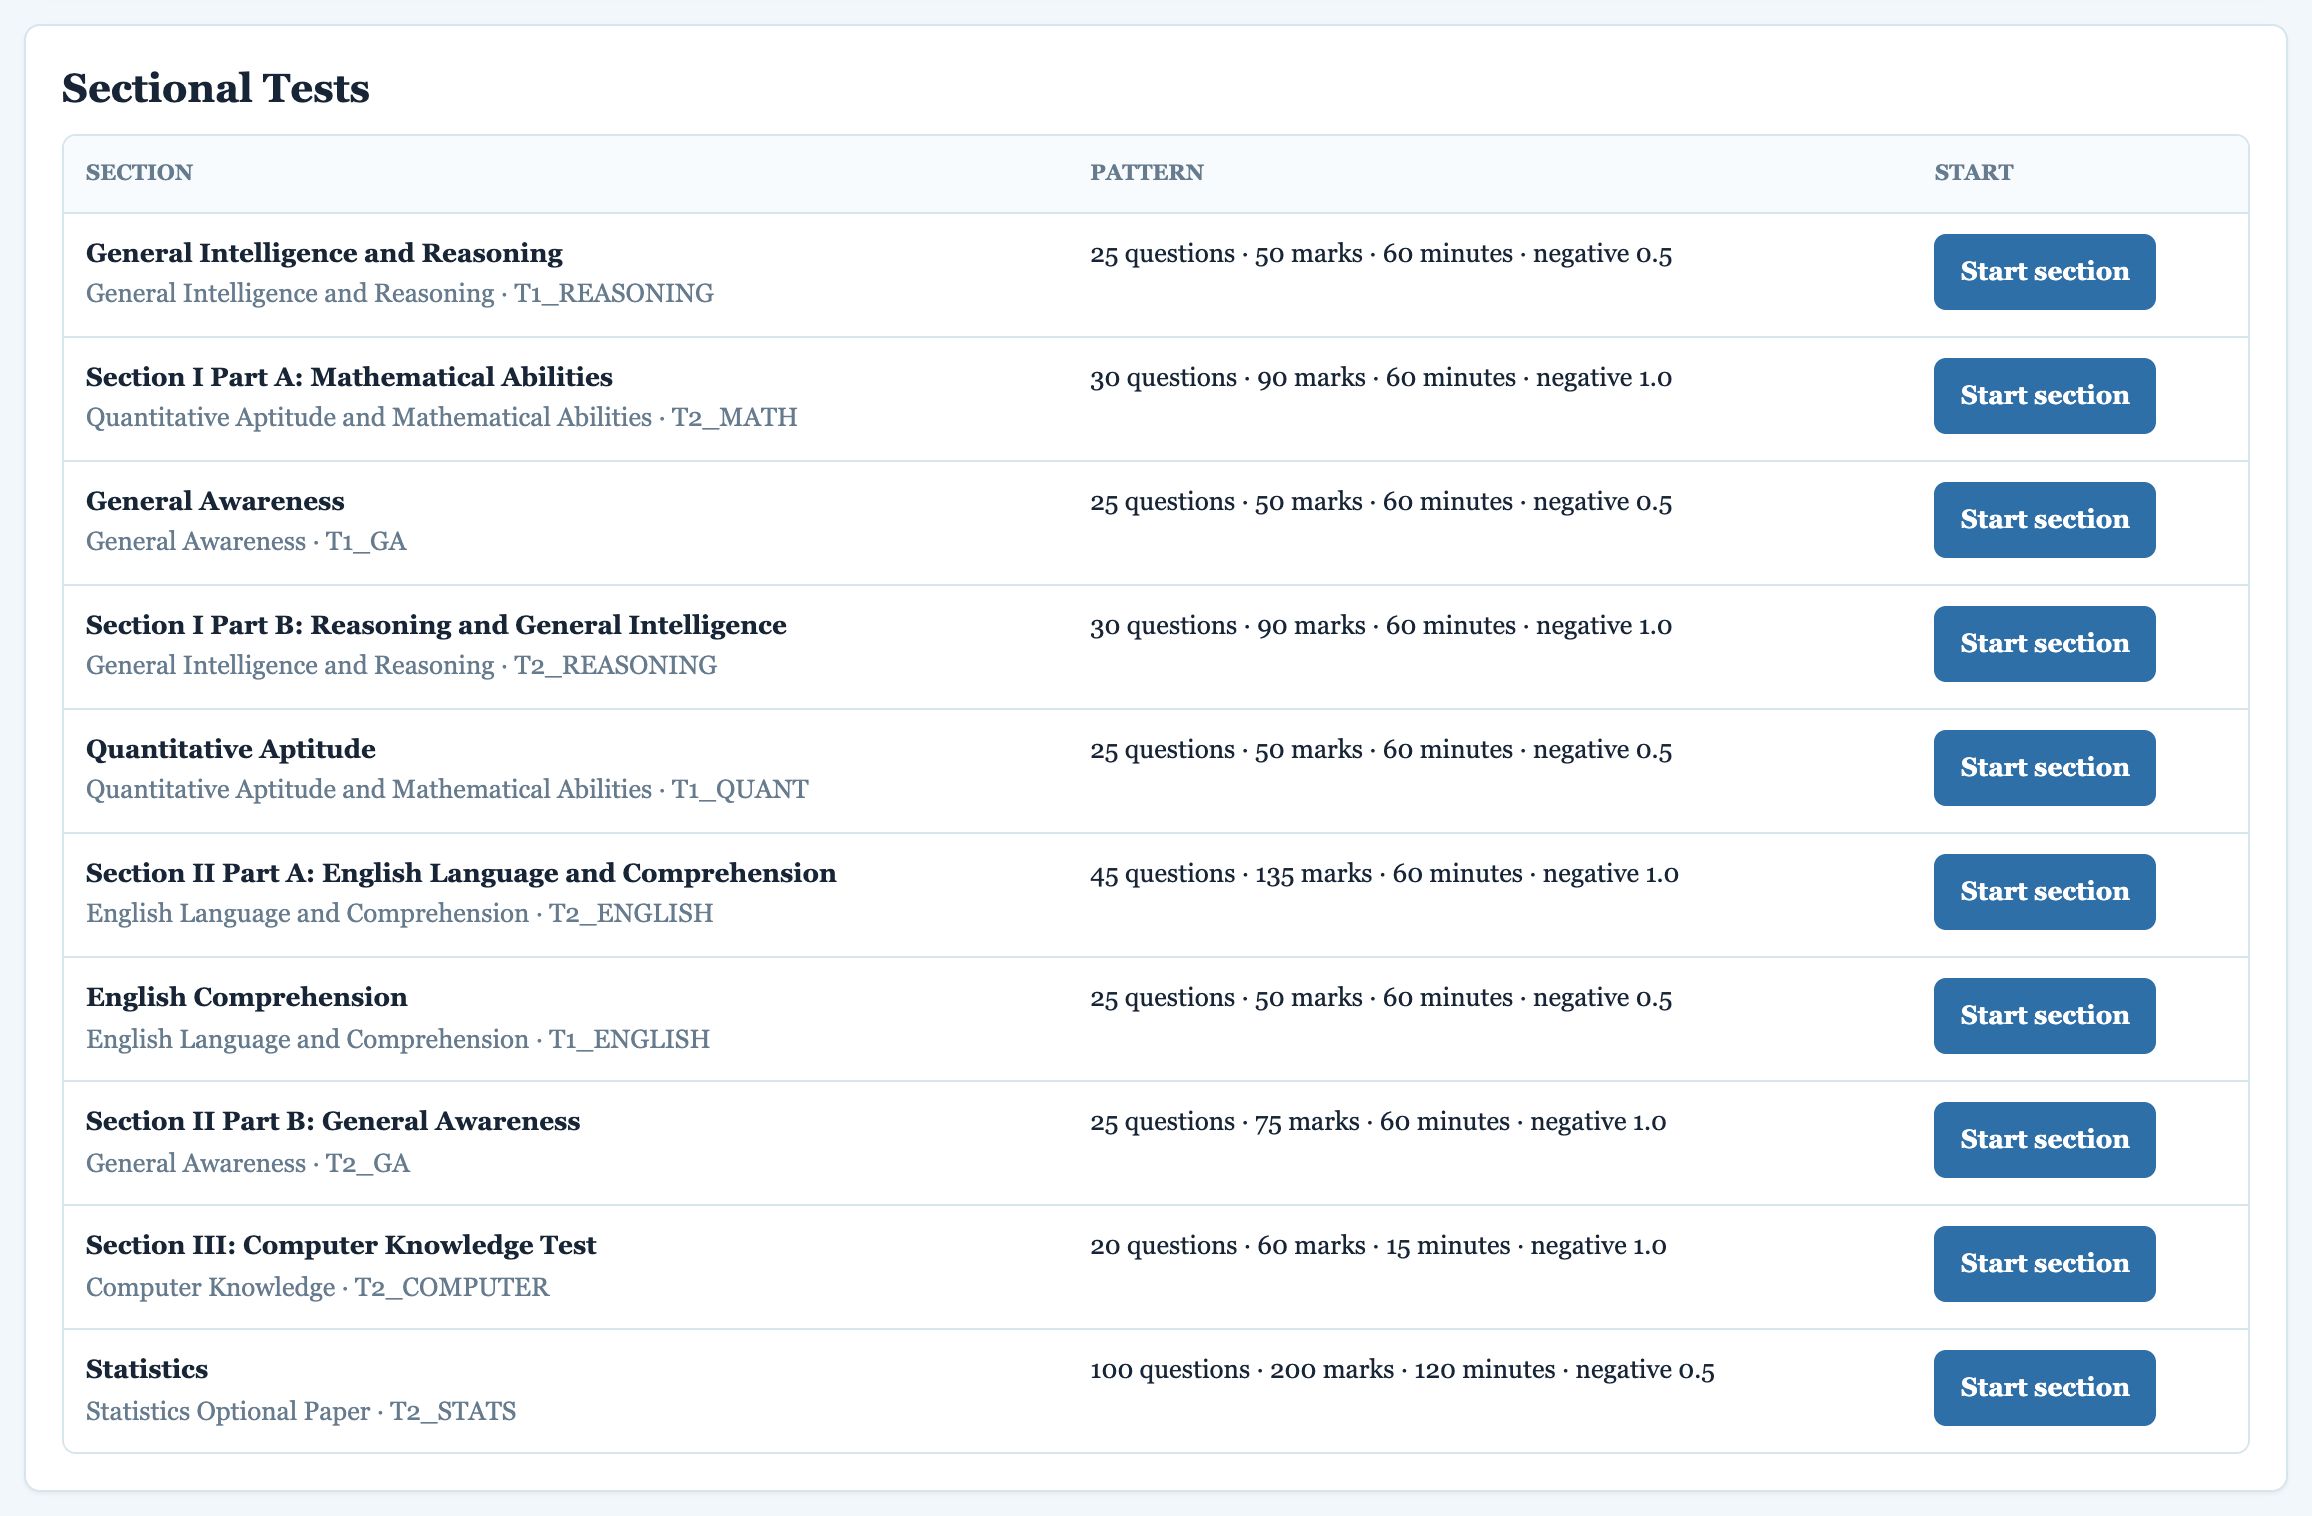Select the 'Quantitative Aptitude' row title
This screenshot has height=1516, width=2312.
[231, 749]
